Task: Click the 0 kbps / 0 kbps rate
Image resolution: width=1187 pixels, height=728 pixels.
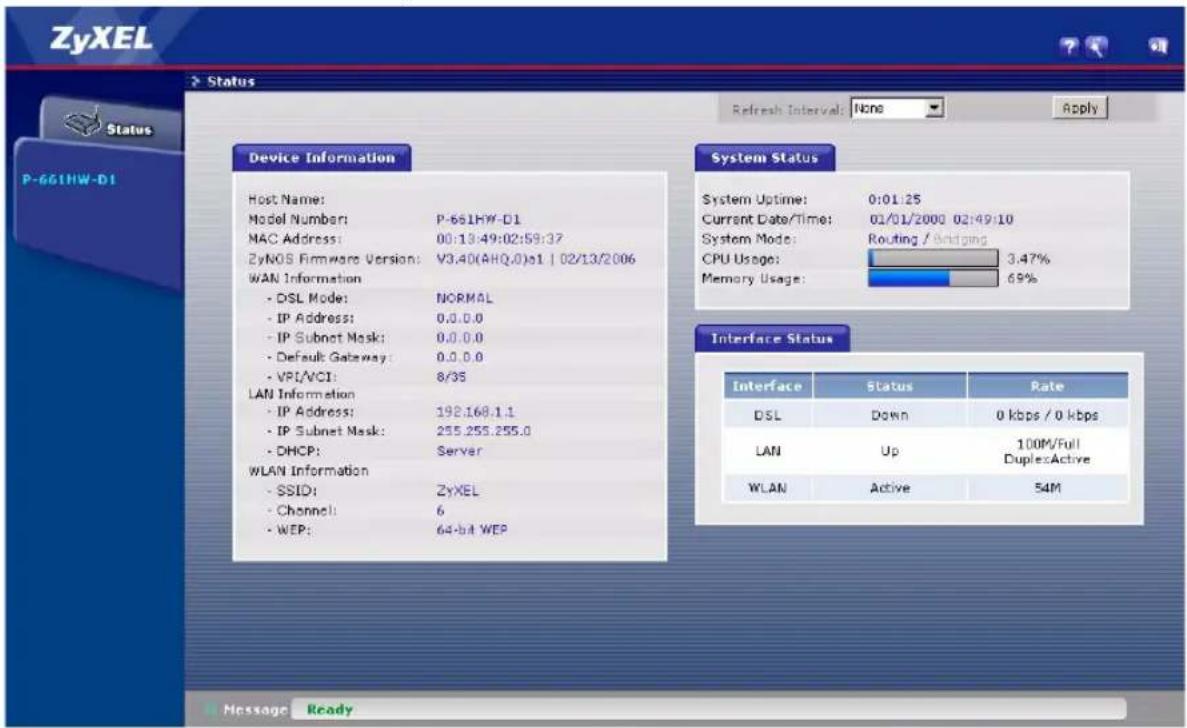Action: [x=1048, y=415]
